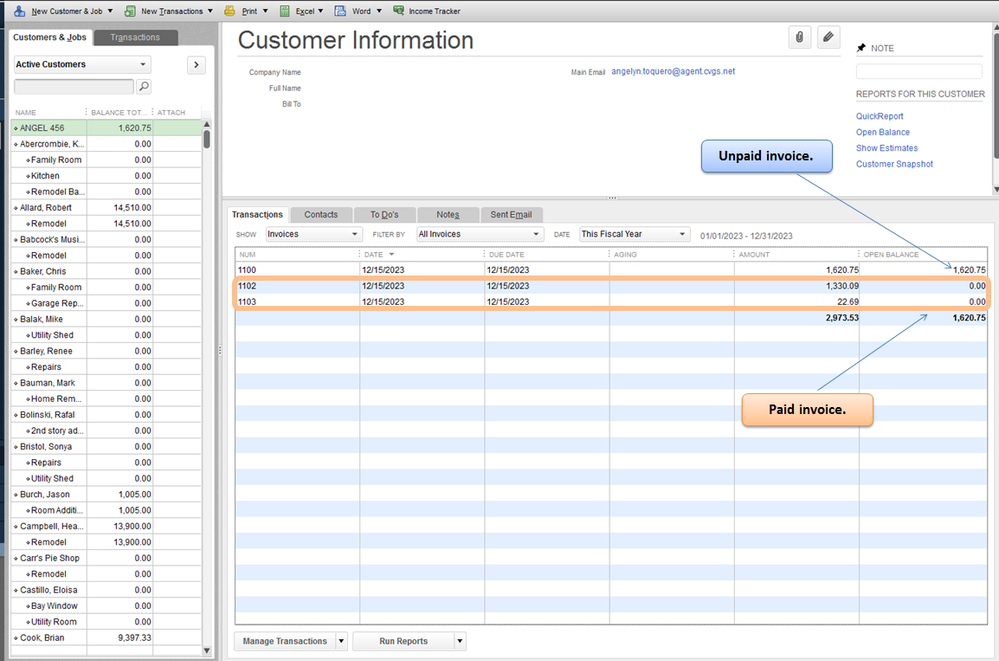This screenshot has width=999, height=661.
Task: Click the New Customer & Job icon
Action: [x=20, y=11]
